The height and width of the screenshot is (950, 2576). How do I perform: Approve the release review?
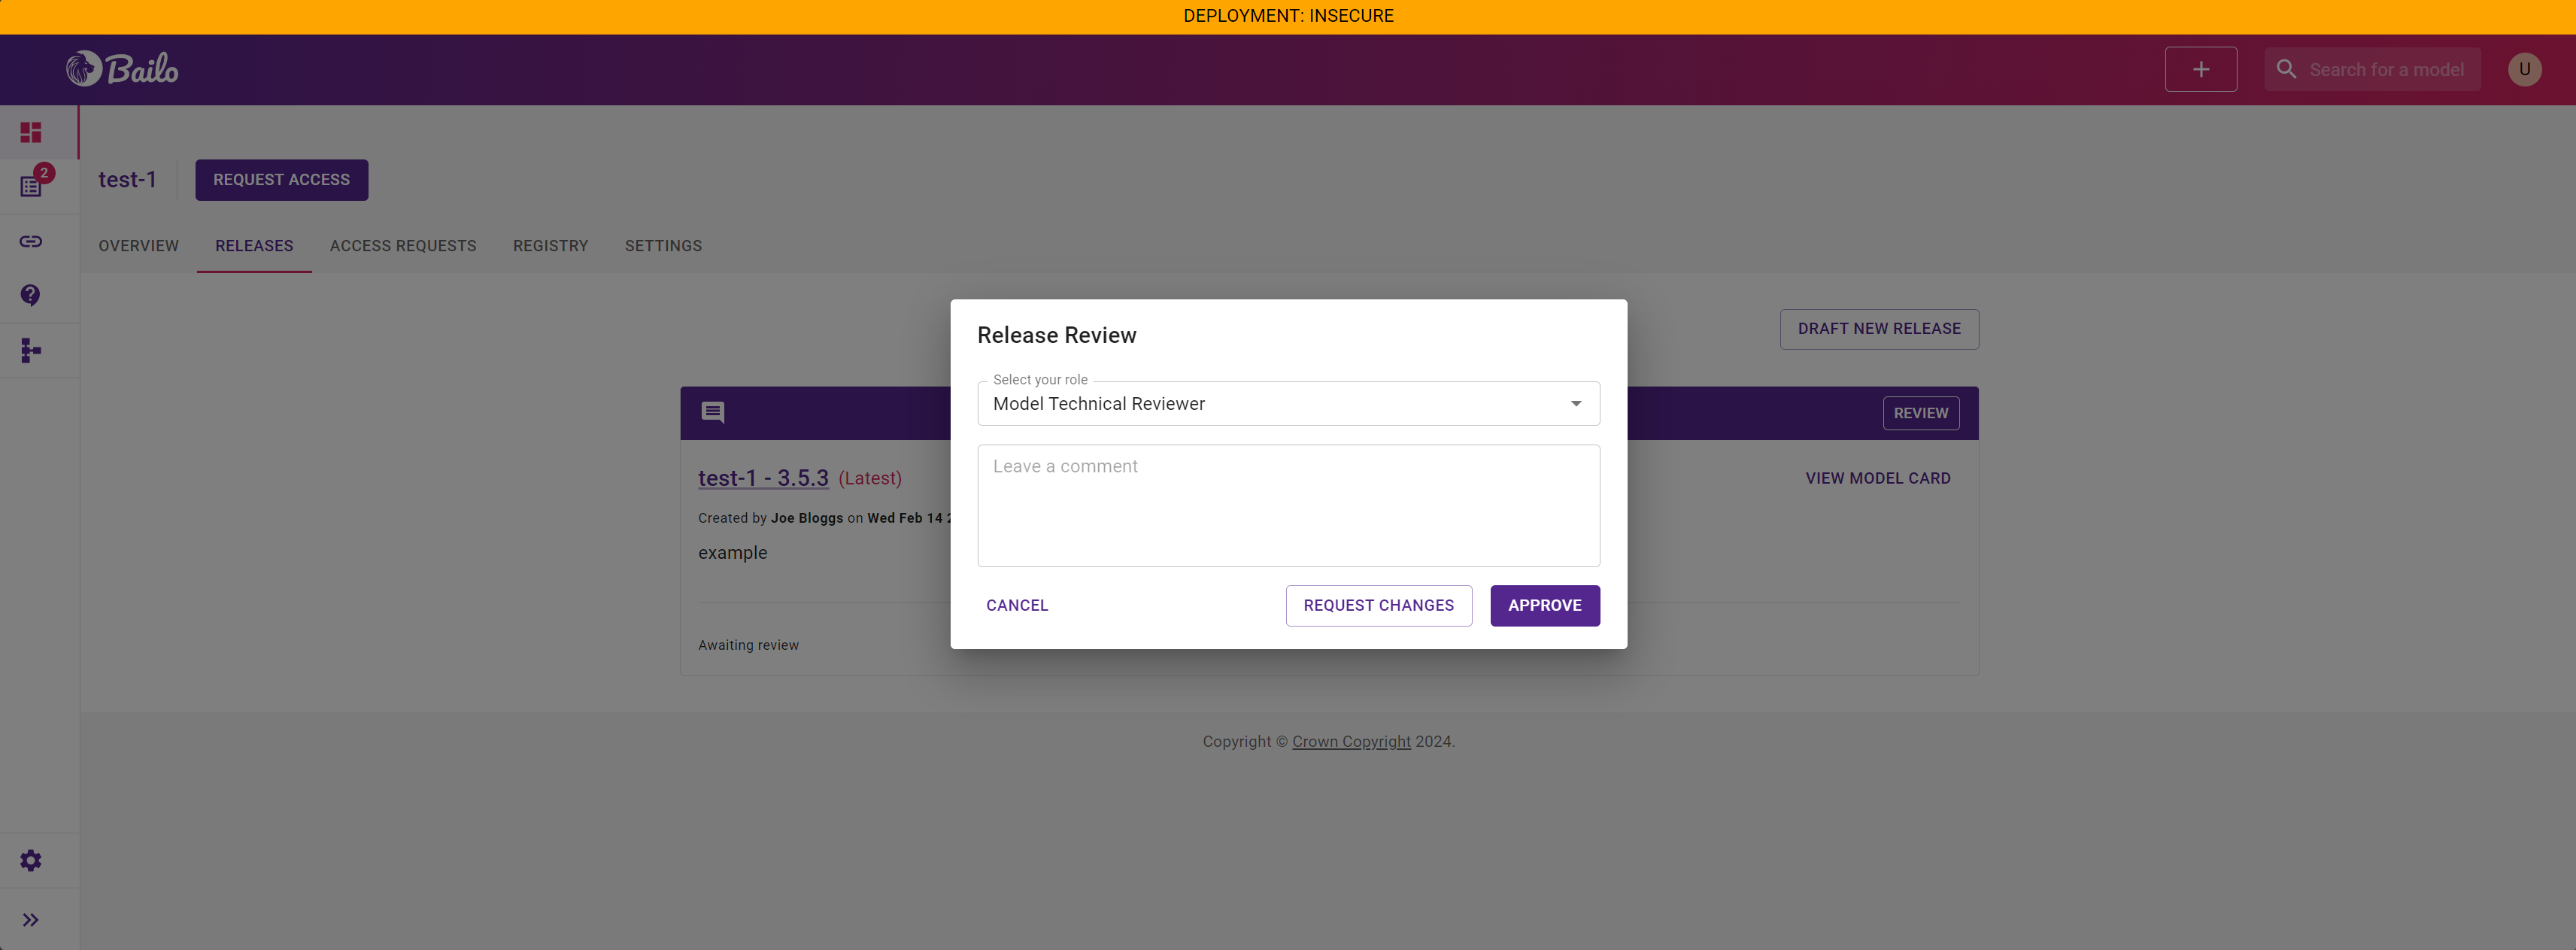coord(1544,605)
